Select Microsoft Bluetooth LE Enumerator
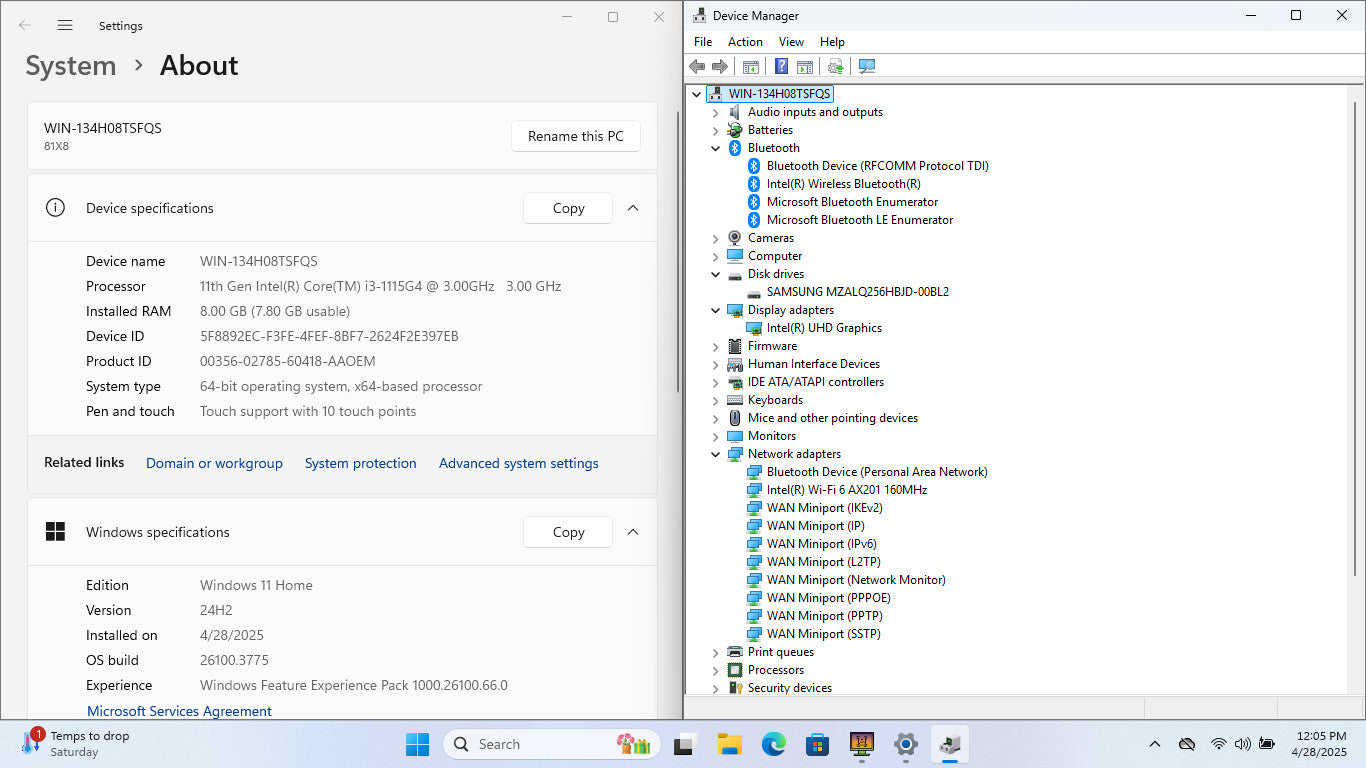 pos(859,220)
